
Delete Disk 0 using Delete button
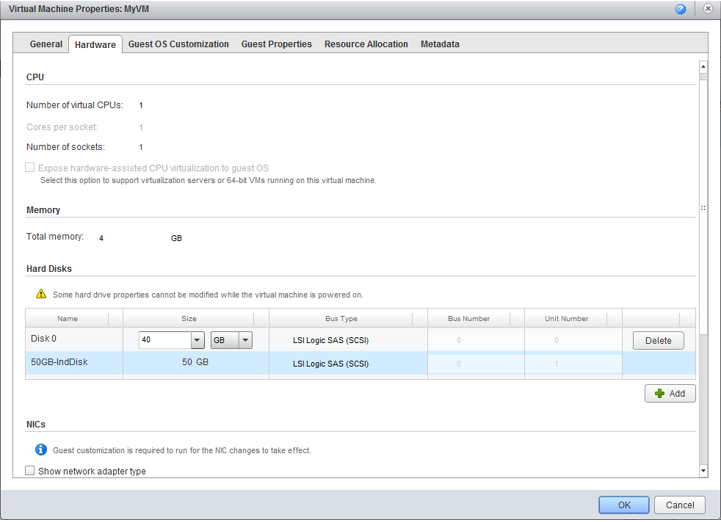(658, 340)
